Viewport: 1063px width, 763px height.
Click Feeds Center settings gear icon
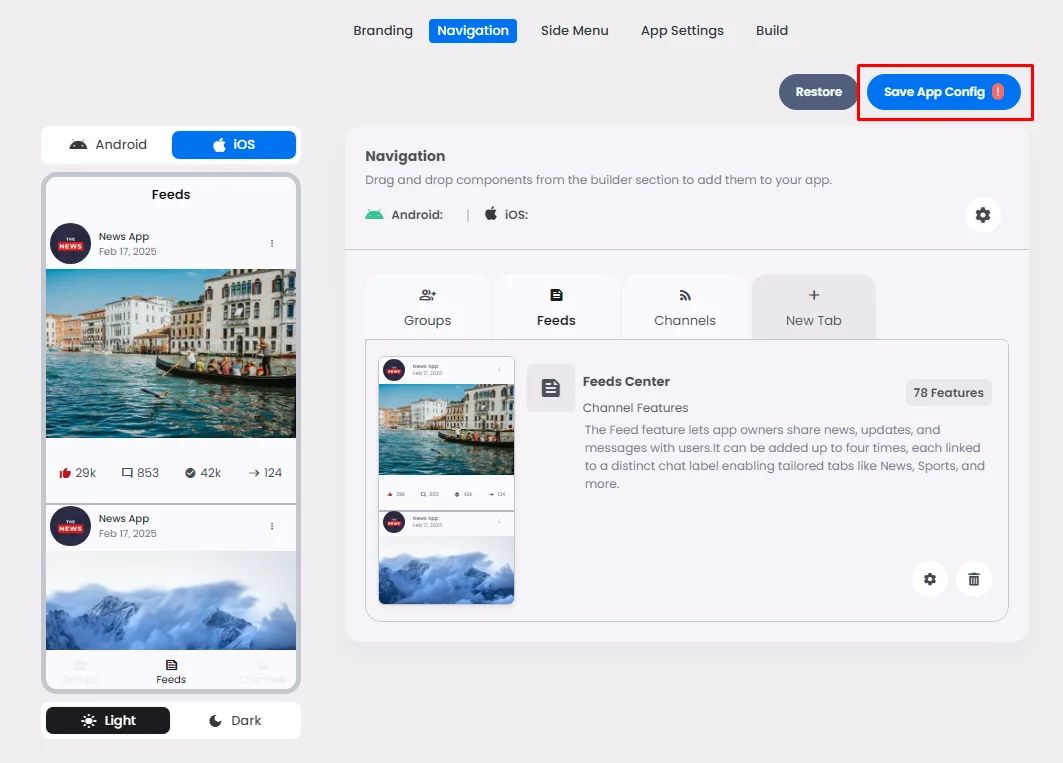929,579
